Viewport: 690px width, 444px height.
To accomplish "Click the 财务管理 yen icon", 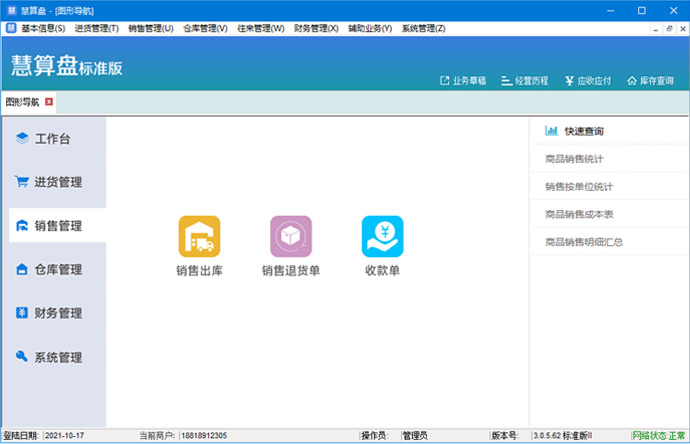I will pos(22,312).
